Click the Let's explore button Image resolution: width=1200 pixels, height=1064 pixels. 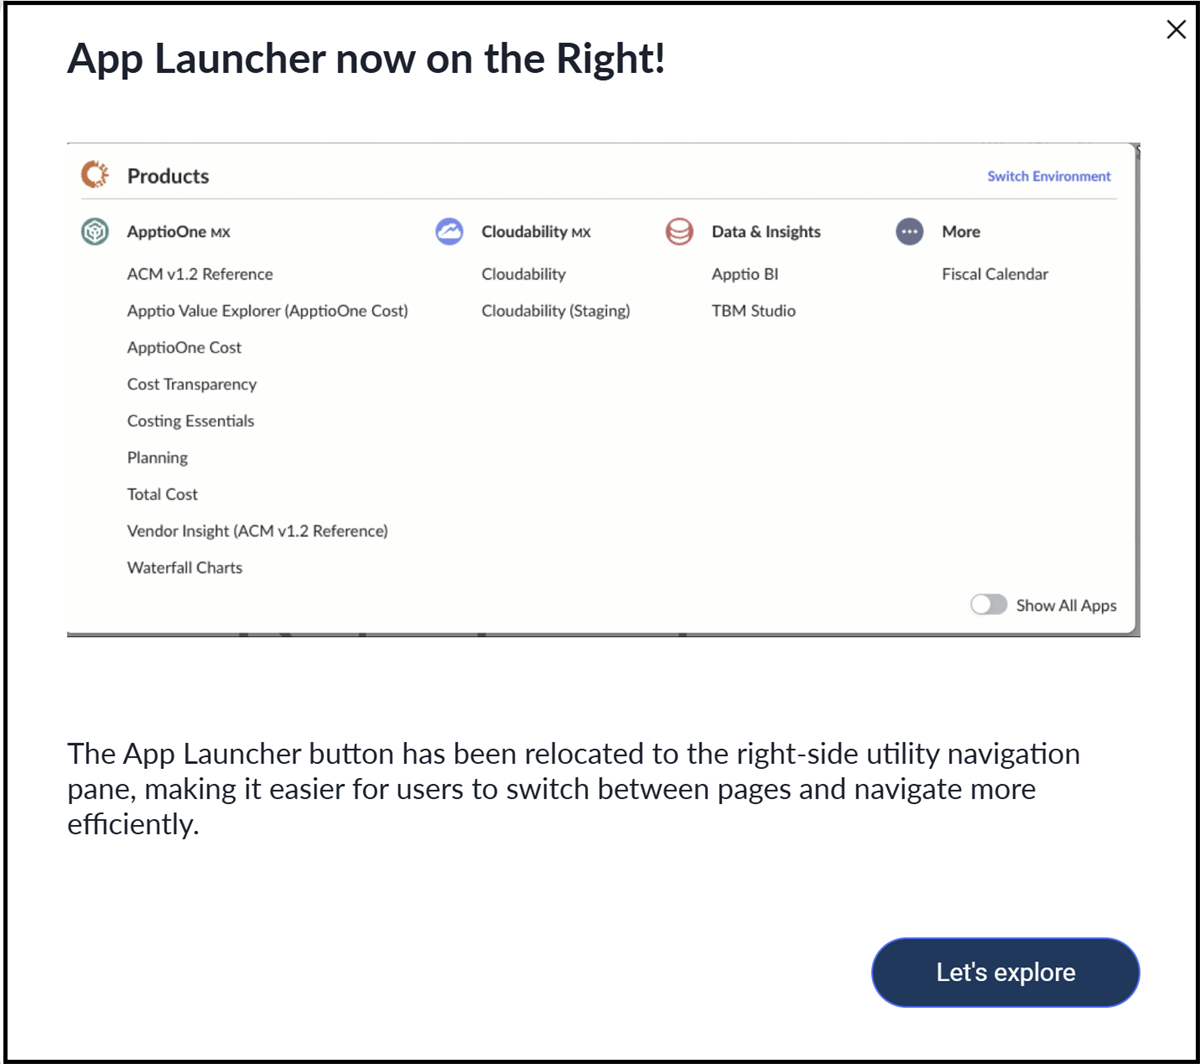tap(1006, 972)
